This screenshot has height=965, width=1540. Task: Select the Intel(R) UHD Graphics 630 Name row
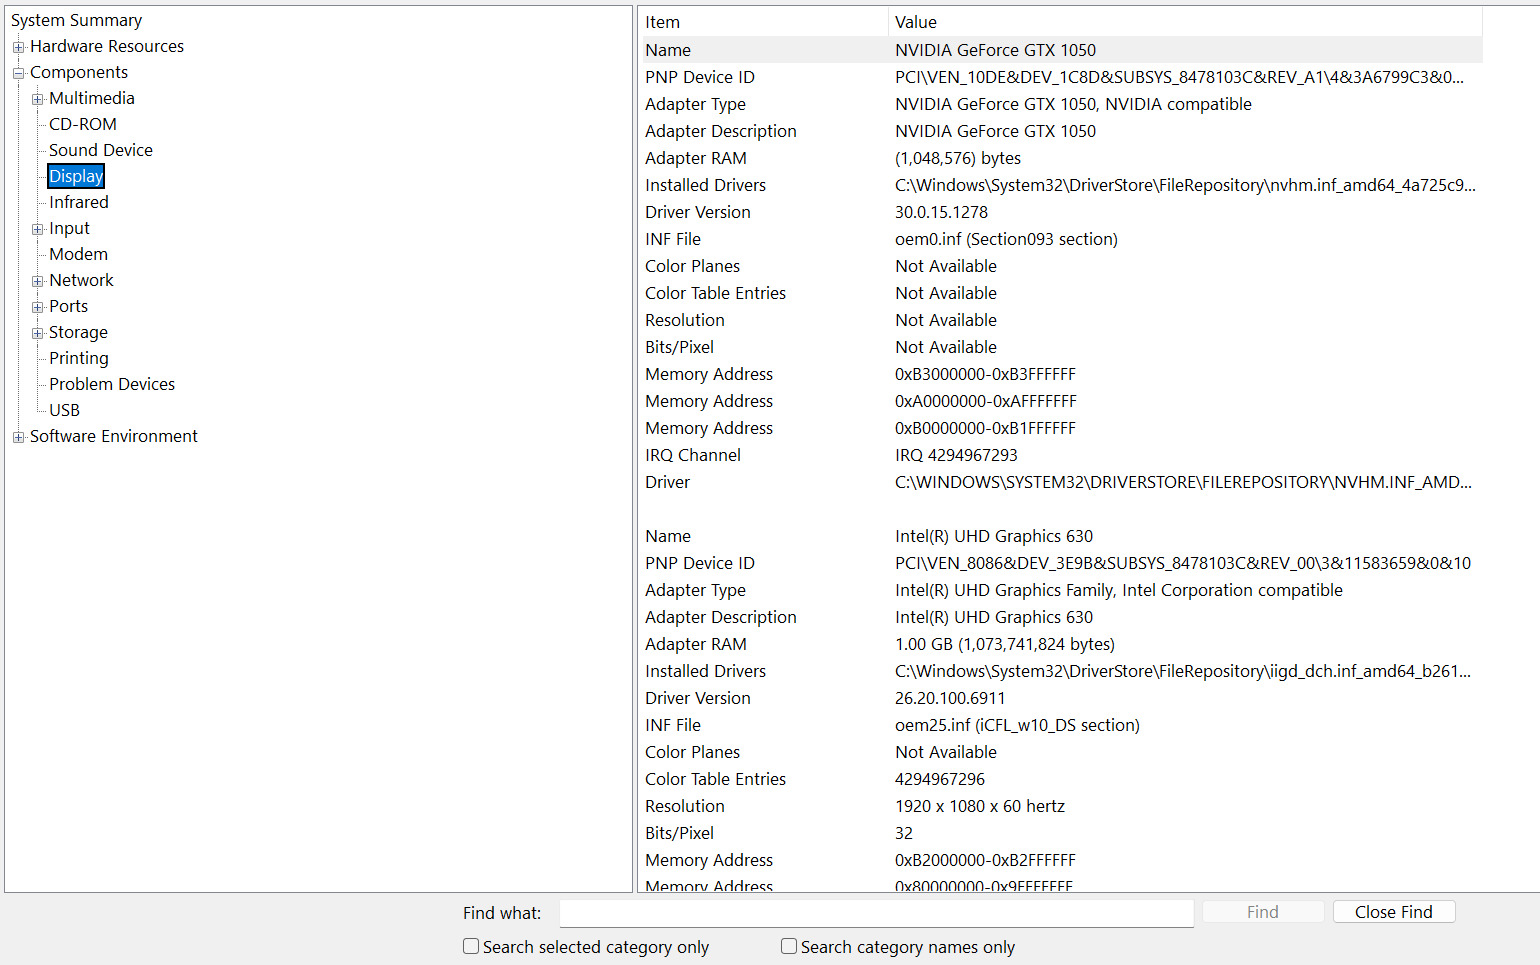[x=1061, y=536]
